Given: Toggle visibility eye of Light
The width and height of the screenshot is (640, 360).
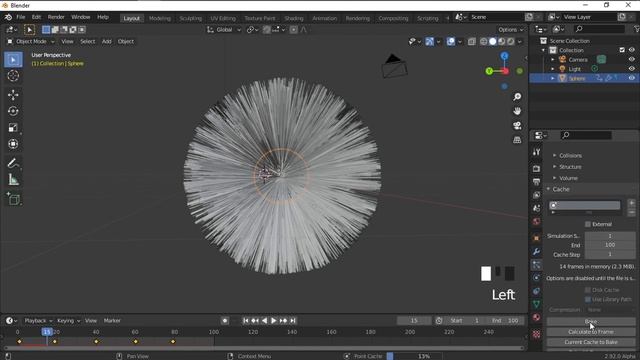Looking at the screenshot, I should point(631,69).
